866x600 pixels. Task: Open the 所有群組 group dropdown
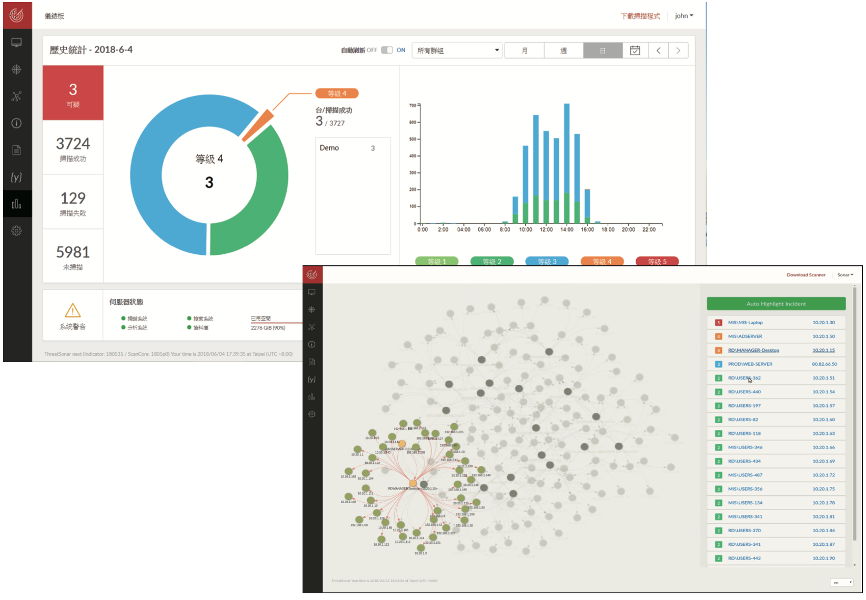[x=457, y=50]
